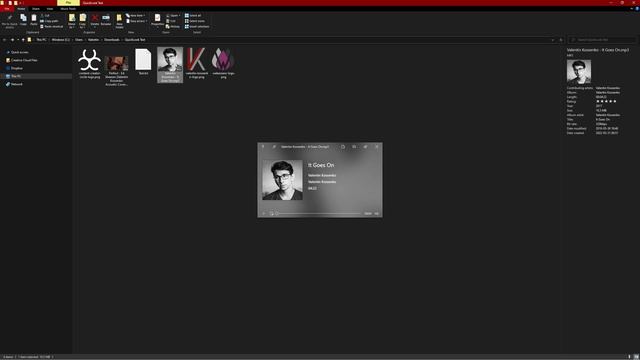Image resolution: width=640 pixels, height=360 pixels.
Task: Switch to the Home ribbon tab
Action: click(21, 9)
